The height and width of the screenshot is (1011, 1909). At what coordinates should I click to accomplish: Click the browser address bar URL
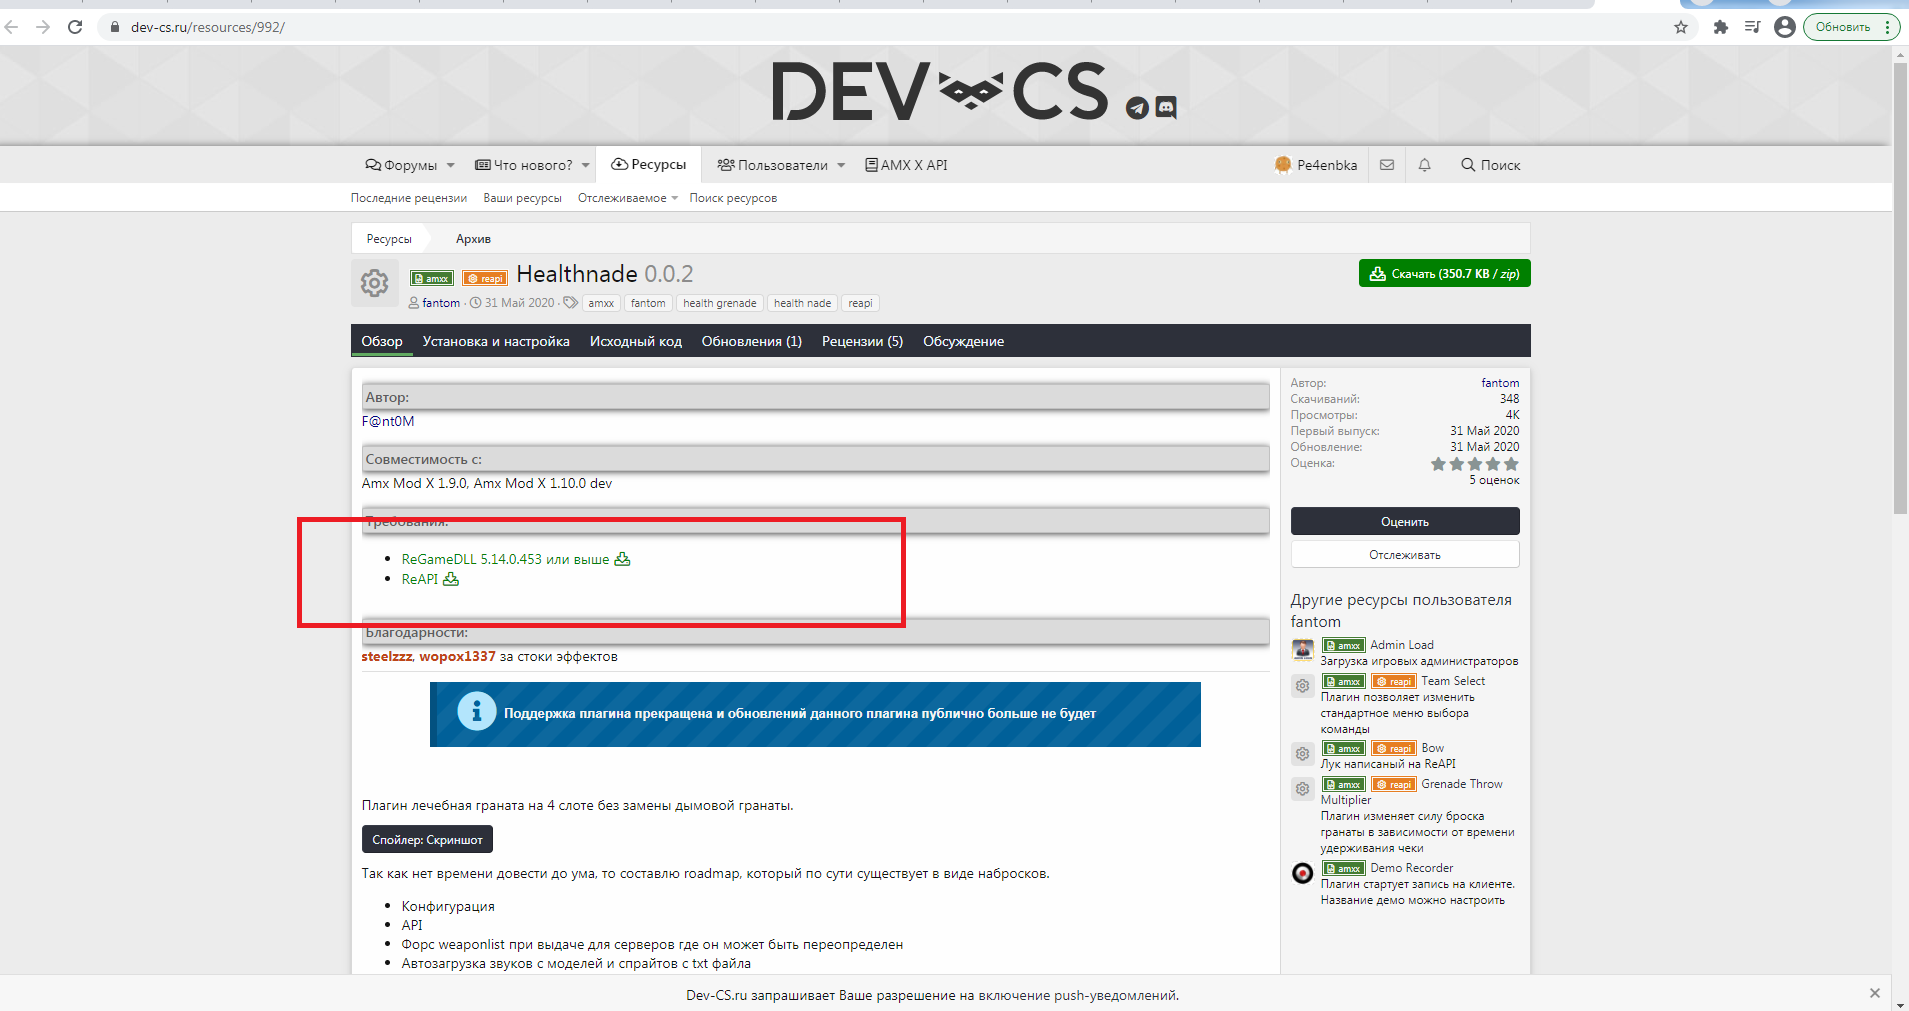[208, 27]
